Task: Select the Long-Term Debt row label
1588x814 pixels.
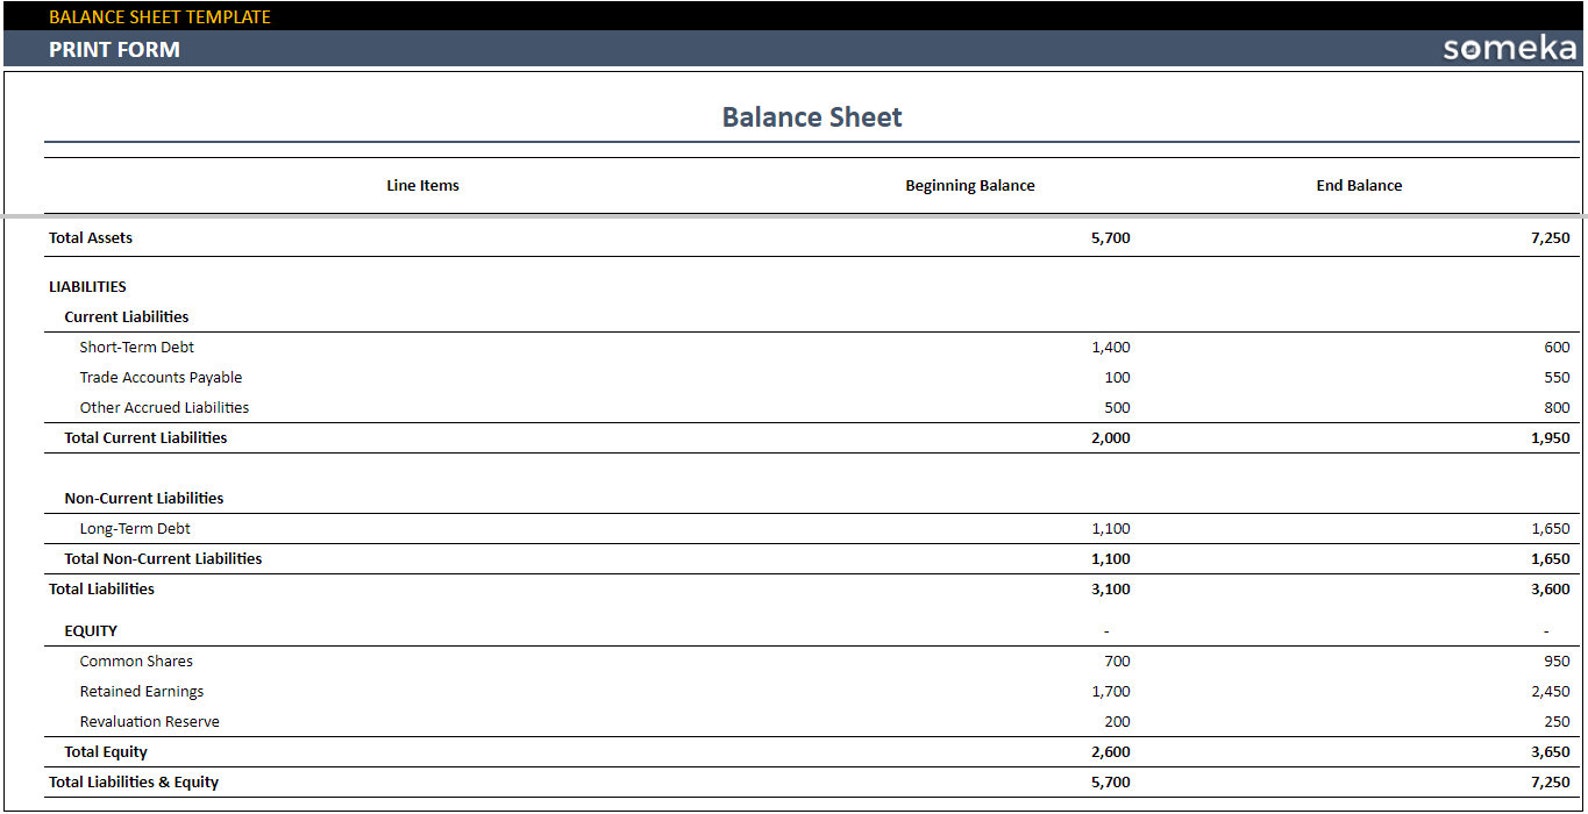Action: tap(135, 529)
